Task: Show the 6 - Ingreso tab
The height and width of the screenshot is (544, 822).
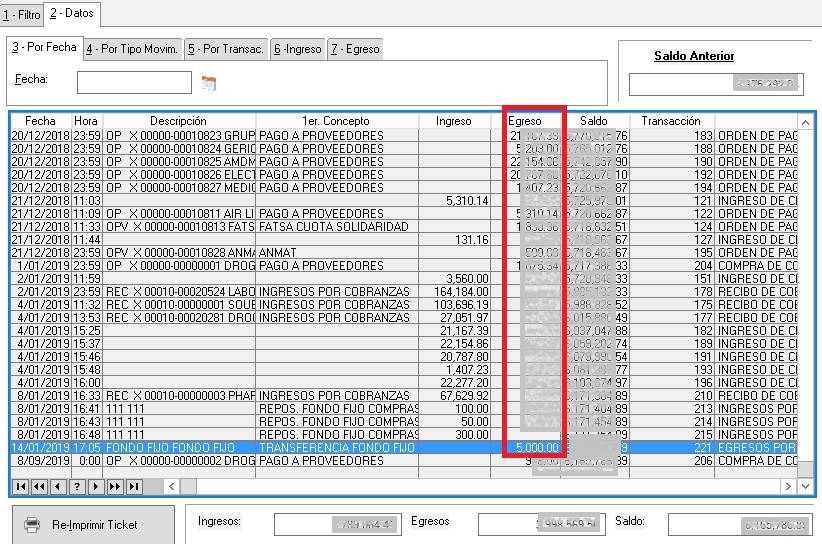Action: 298,49
